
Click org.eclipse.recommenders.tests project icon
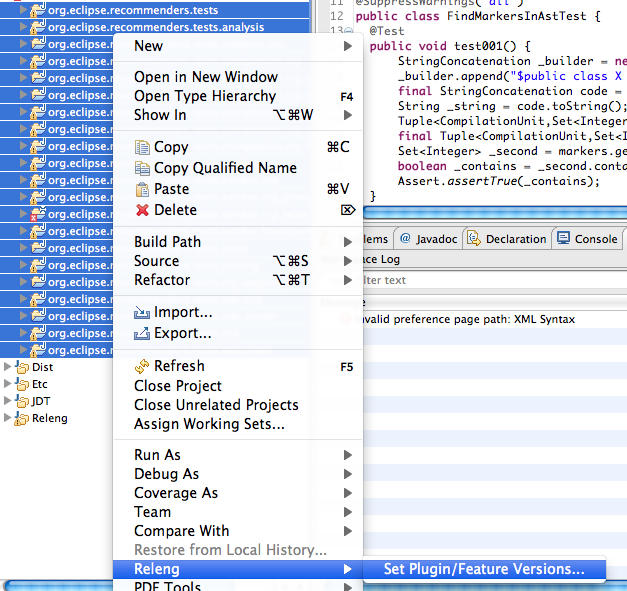(x=38, y=10)
